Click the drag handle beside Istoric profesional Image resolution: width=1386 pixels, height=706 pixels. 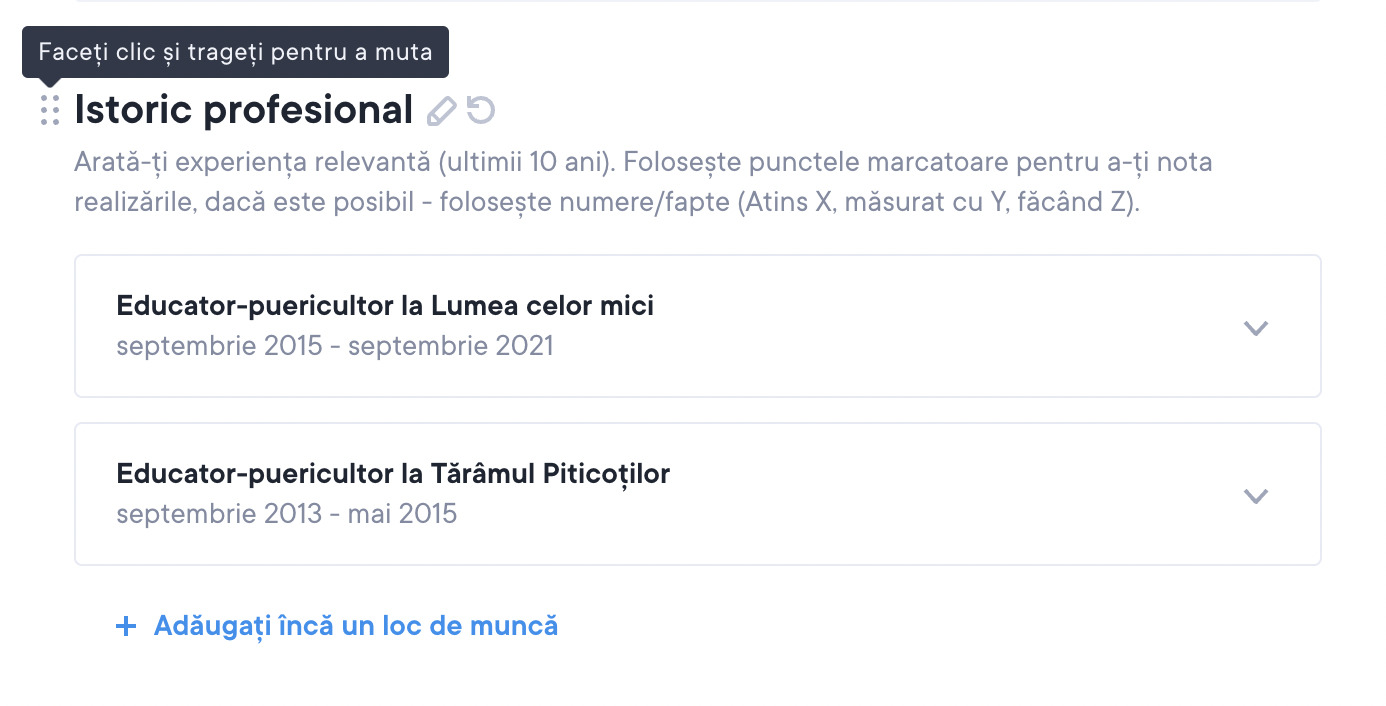50,110
